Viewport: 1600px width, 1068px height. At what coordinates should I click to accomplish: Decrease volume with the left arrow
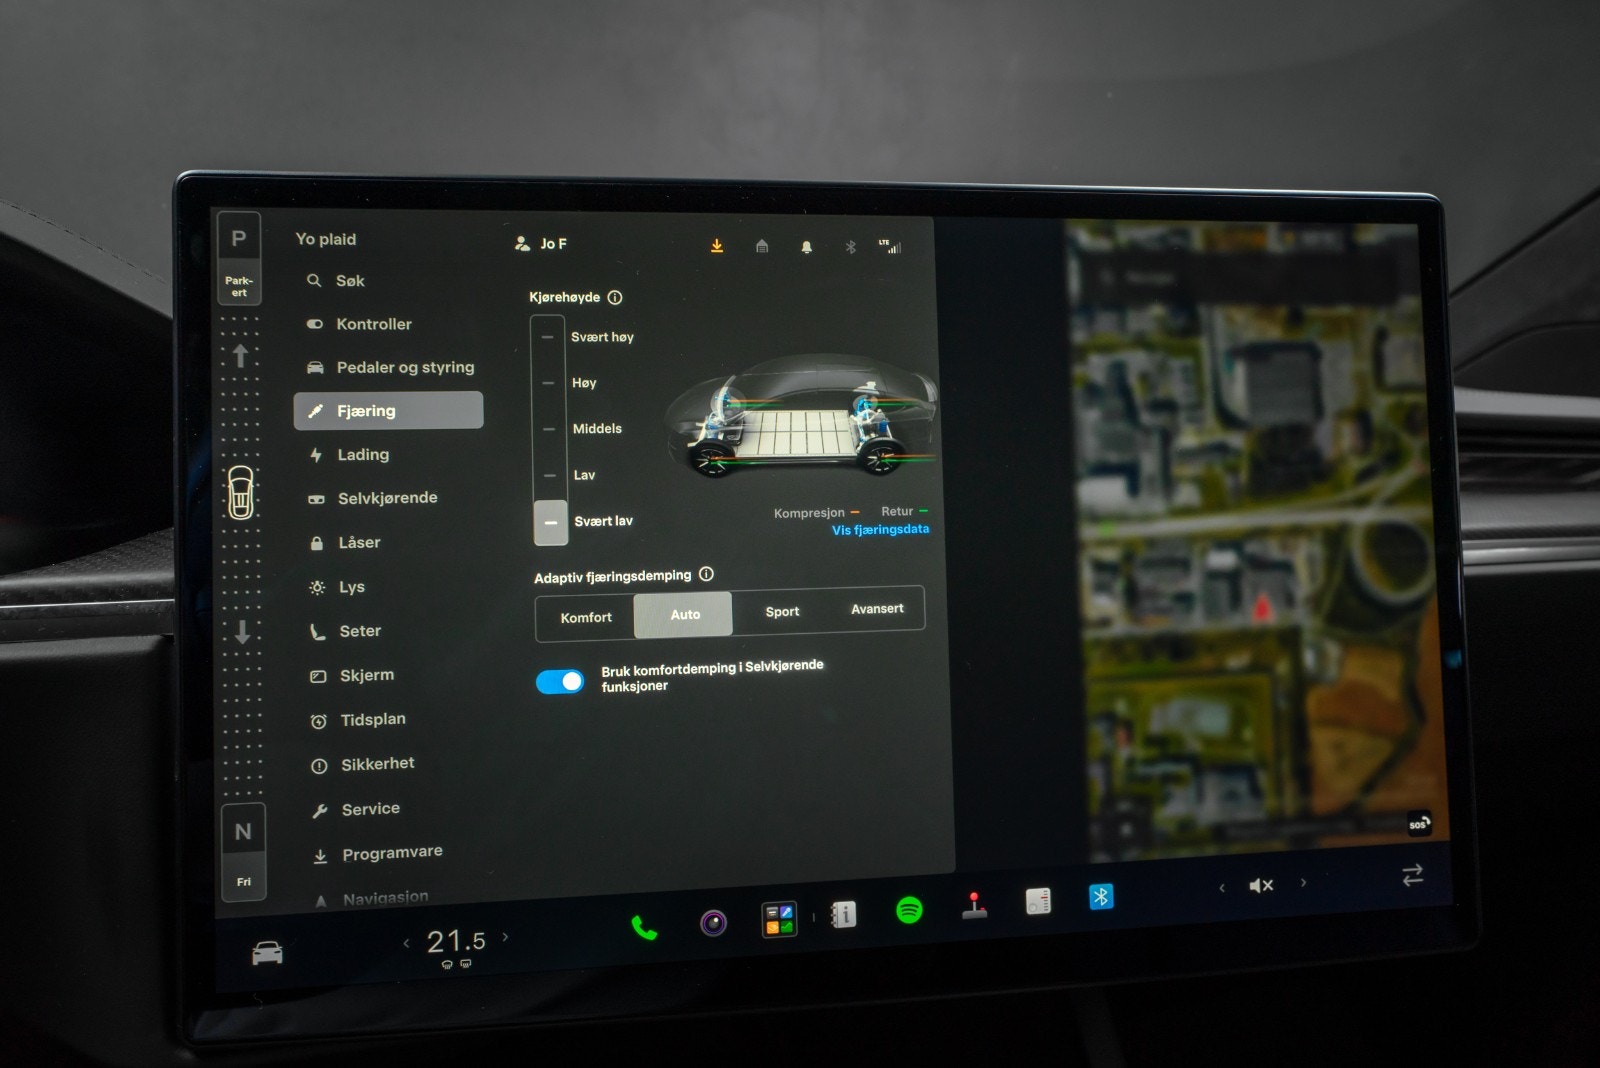1221,887
